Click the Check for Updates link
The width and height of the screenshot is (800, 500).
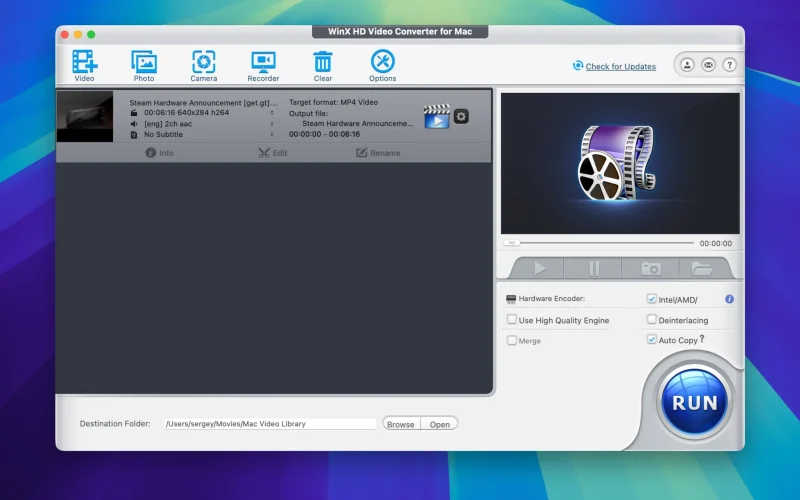click(x=620, y=66)
